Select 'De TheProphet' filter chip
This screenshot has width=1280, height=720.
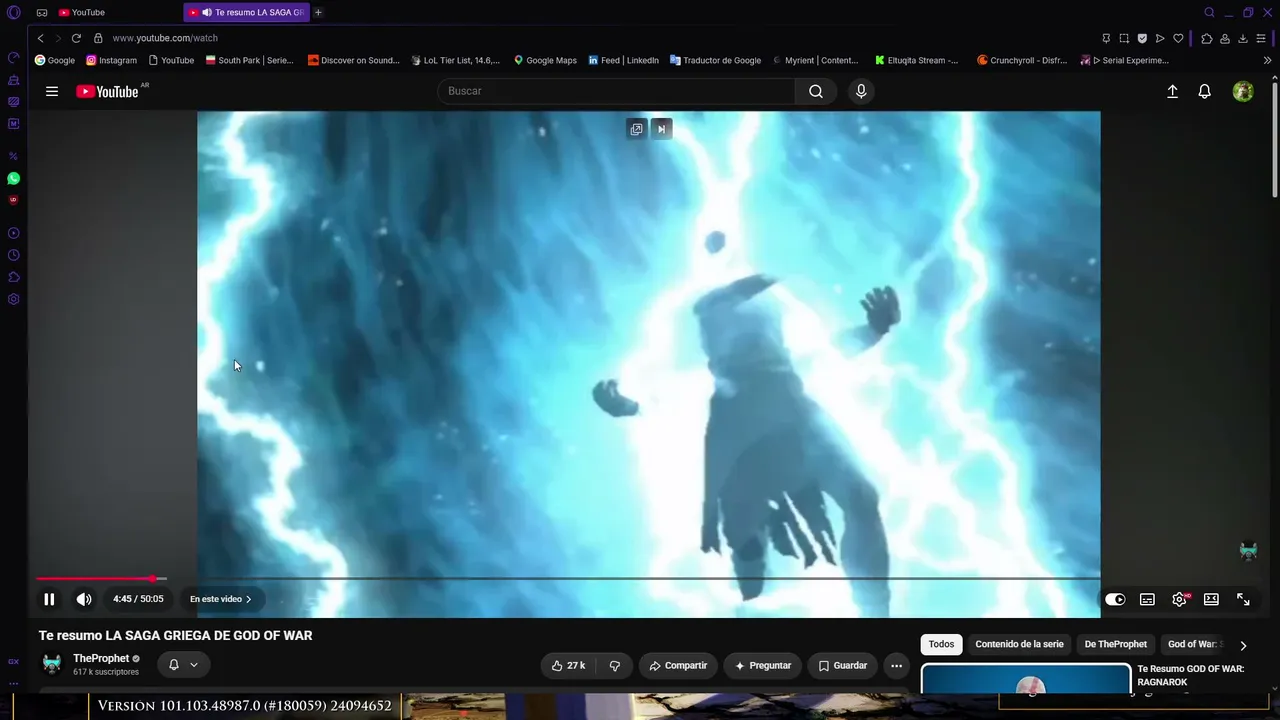pos(1115,644)
